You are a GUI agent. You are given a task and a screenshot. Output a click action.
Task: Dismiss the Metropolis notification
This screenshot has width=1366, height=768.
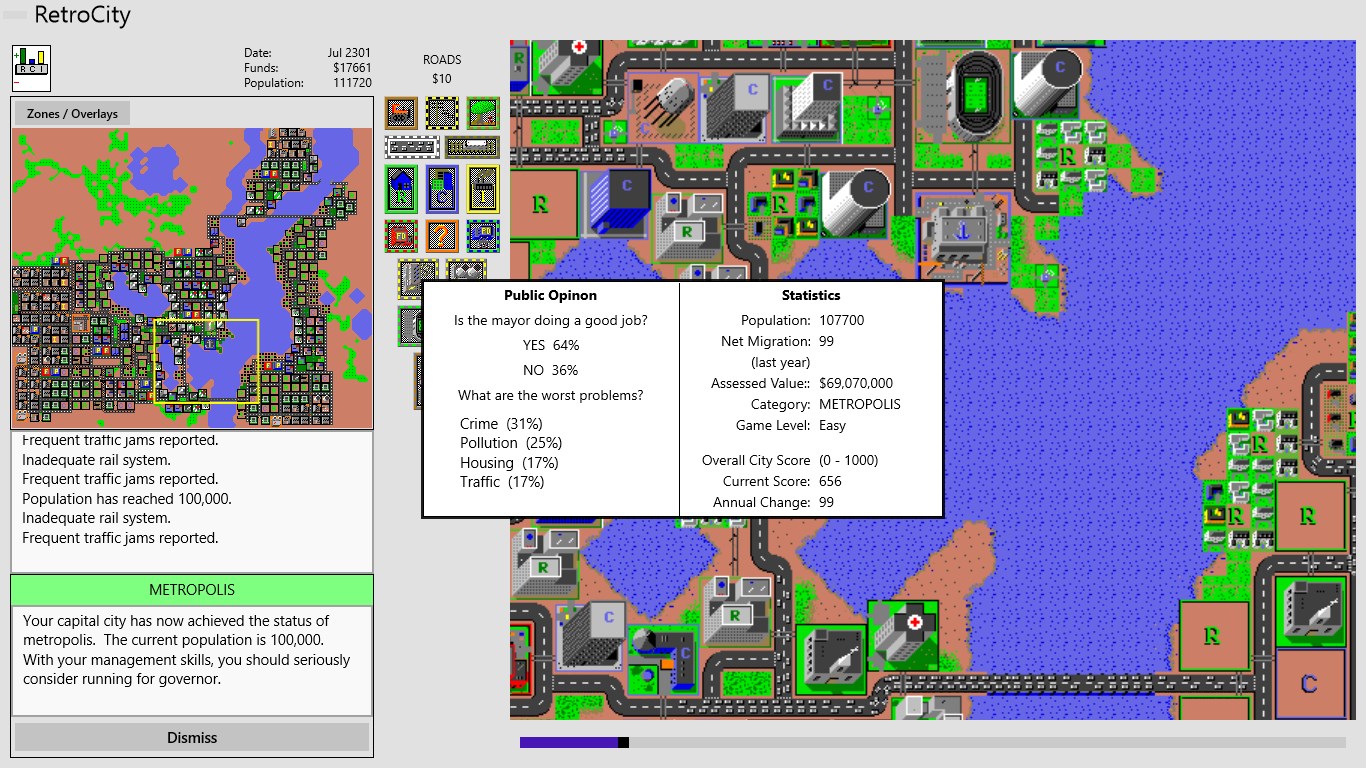[192, 738]
